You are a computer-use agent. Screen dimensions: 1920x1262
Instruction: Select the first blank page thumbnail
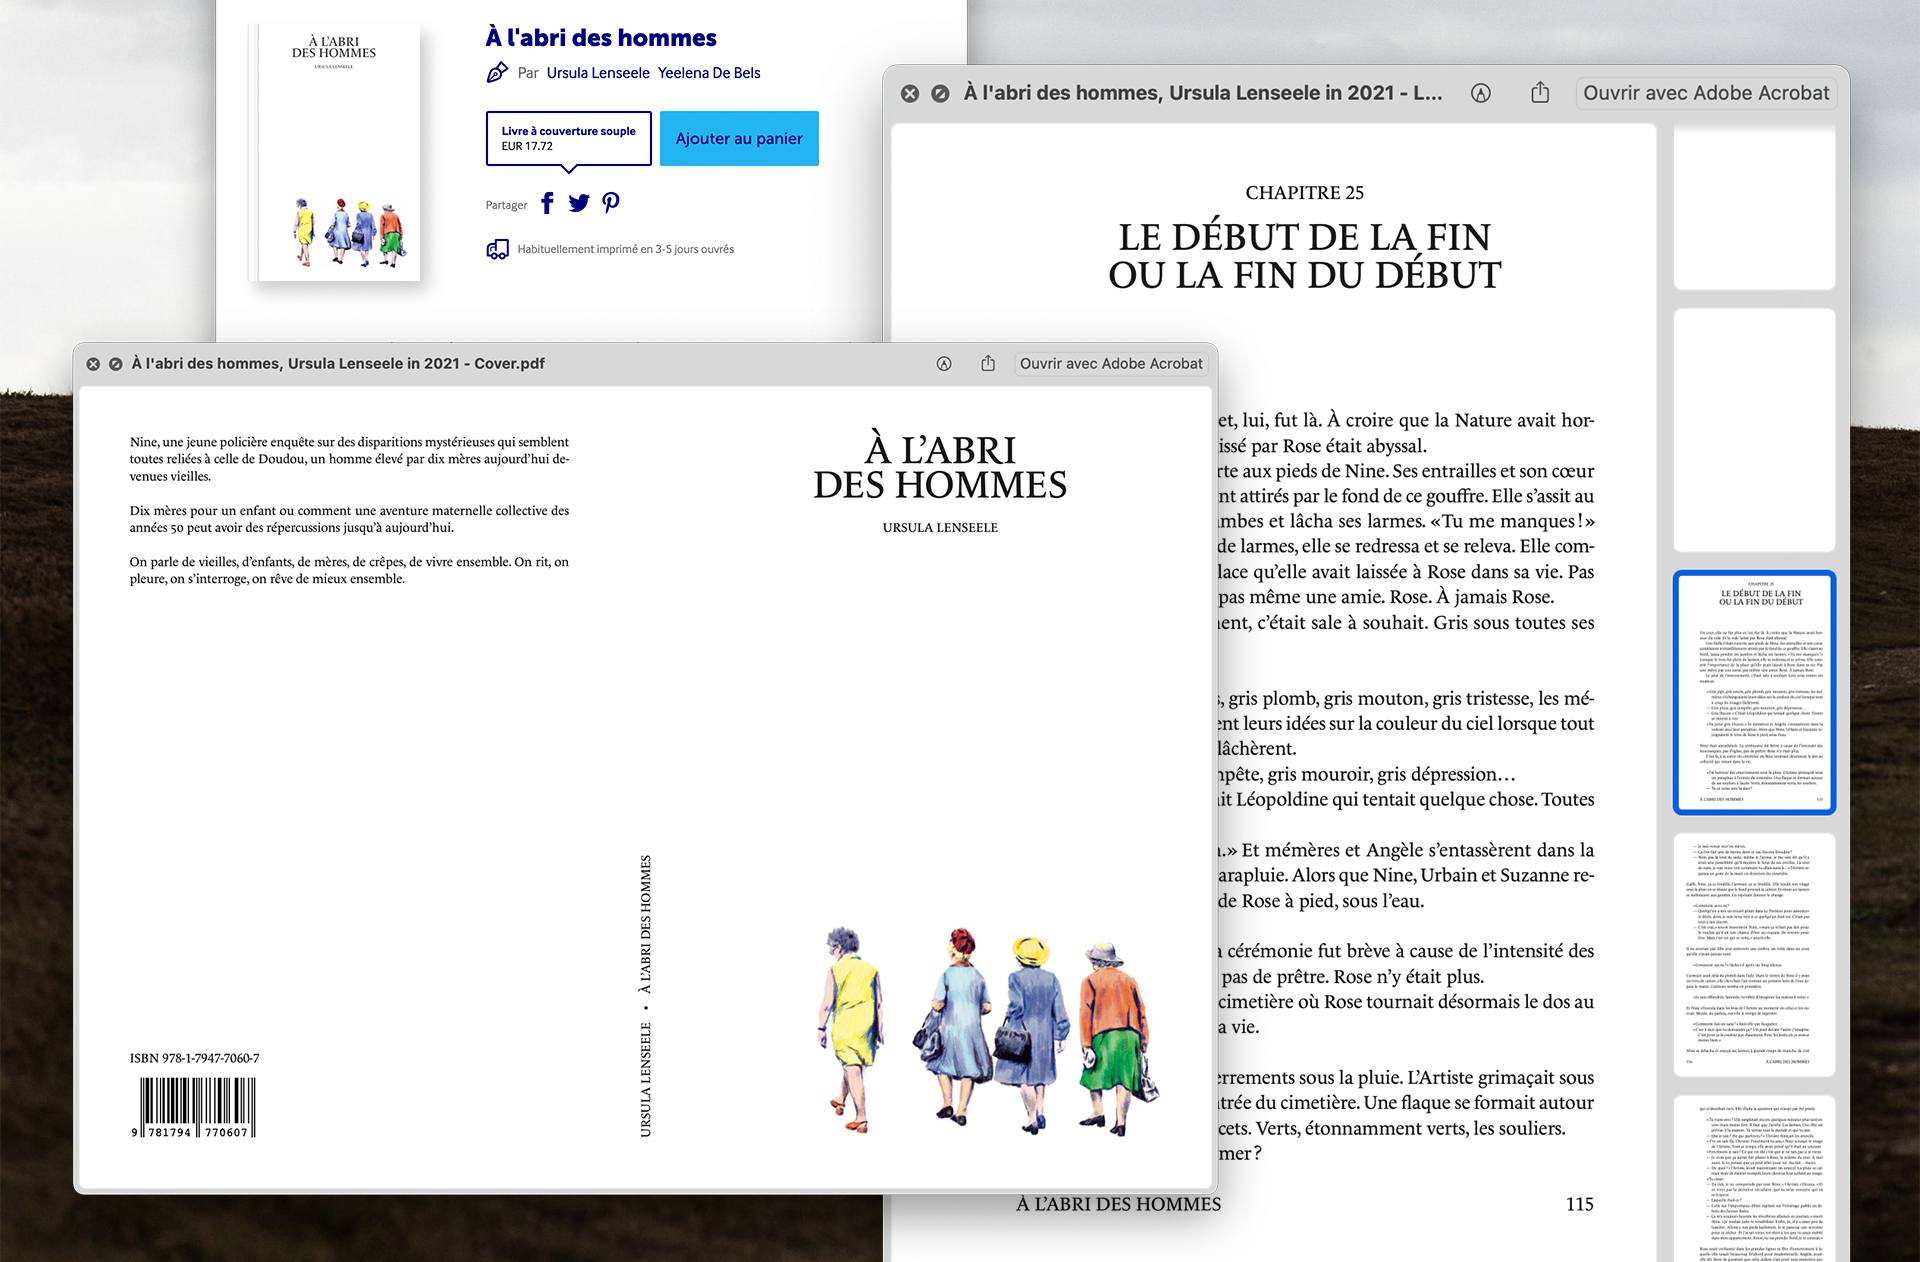(x=1754, y=207)
